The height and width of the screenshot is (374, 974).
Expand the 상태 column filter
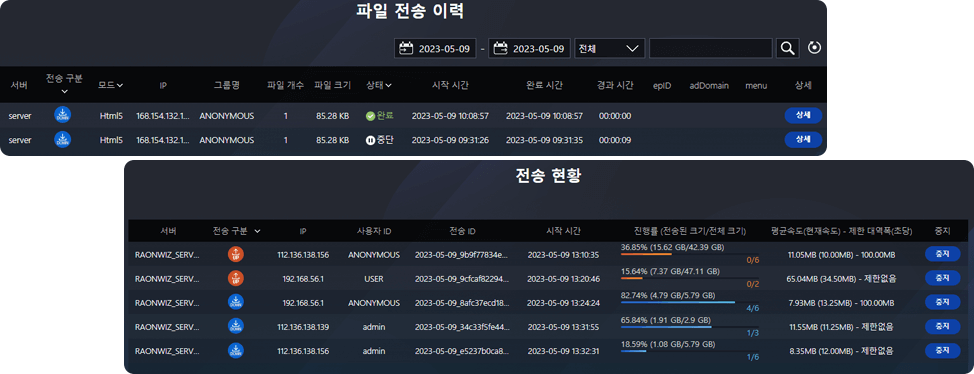[388, 86]
